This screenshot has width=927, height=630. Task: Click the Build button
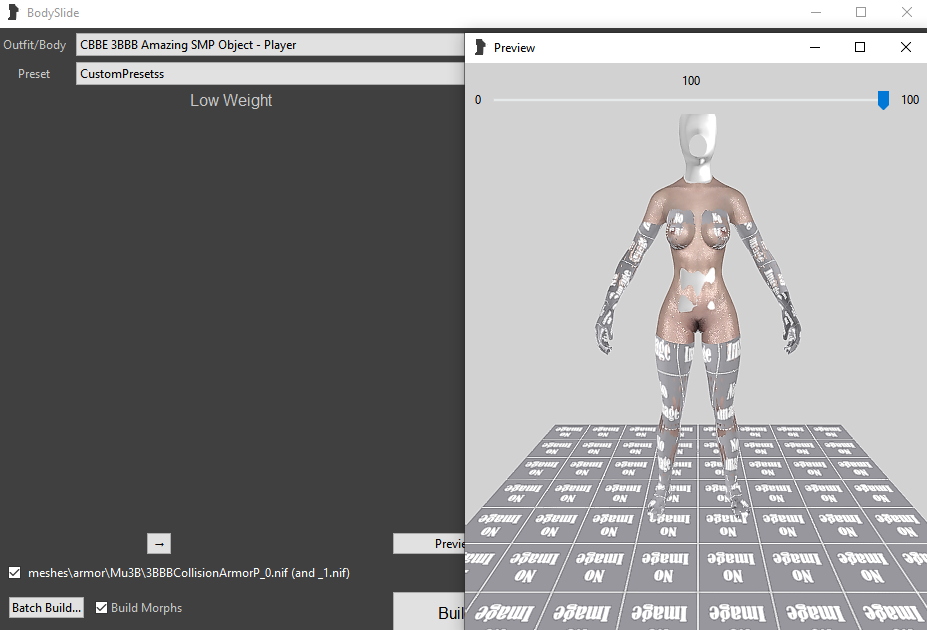coord(429,612)
